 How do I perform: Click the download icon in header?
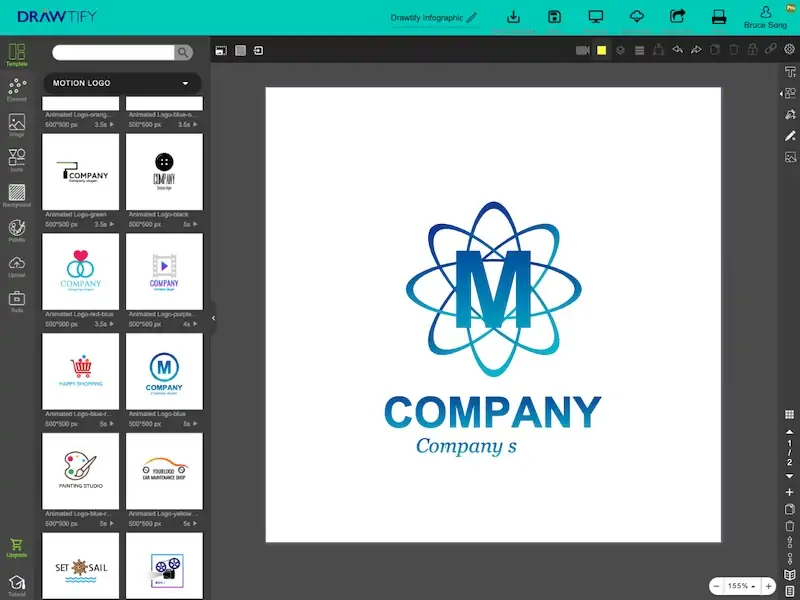[x=513, y=17]
